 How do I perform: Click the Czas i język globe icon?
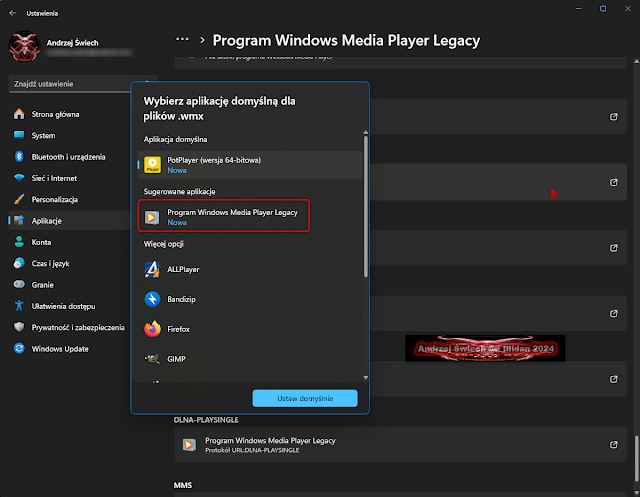point(19,263)
